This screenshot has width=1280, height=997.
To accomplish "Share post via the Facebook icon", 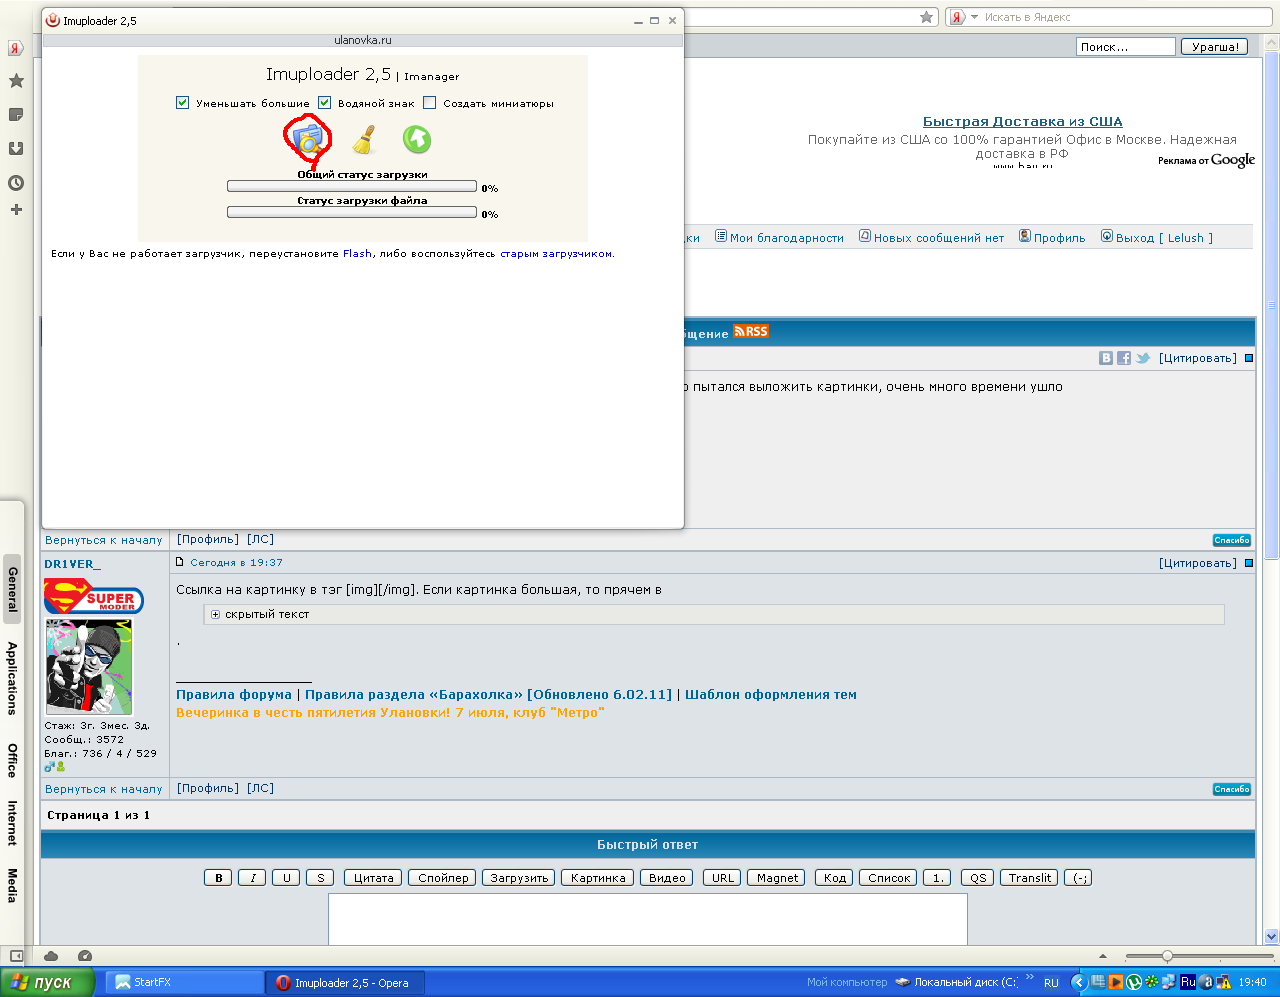I will (1124, 358).
